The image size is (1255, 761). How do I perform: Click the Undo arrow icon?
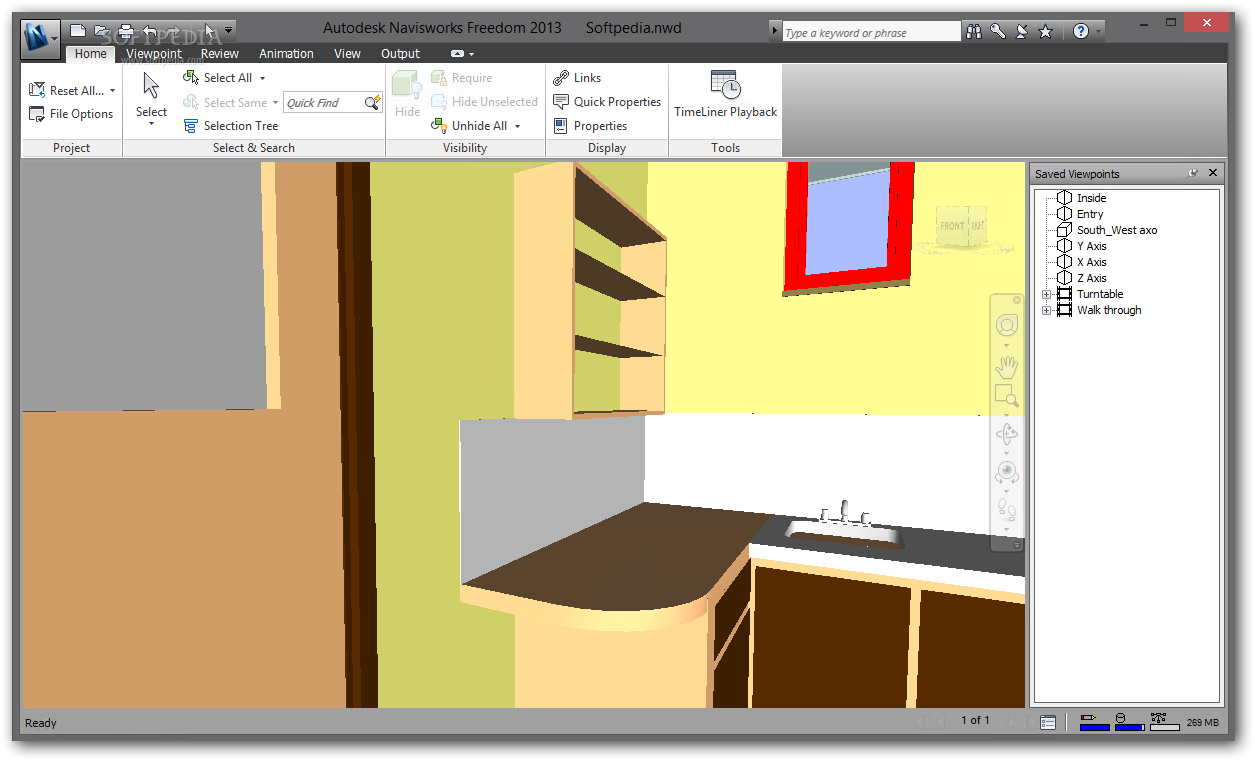[x=150, y=31]
